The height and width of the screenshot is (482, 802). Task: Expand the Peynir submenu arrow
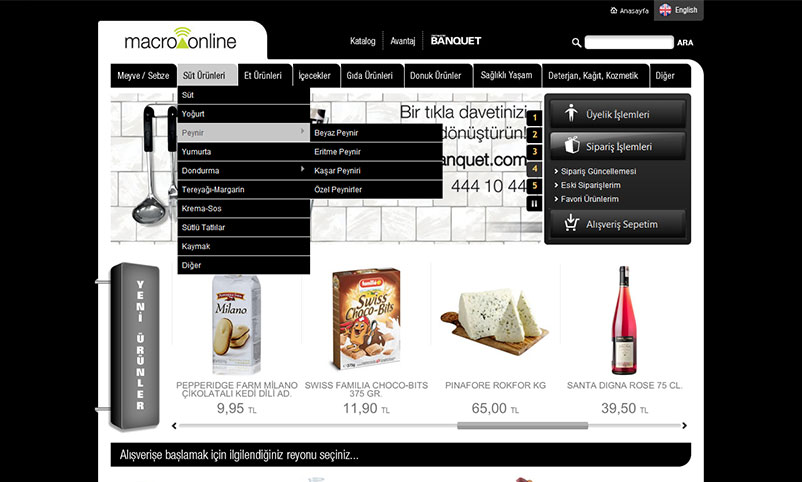point(302,132)
